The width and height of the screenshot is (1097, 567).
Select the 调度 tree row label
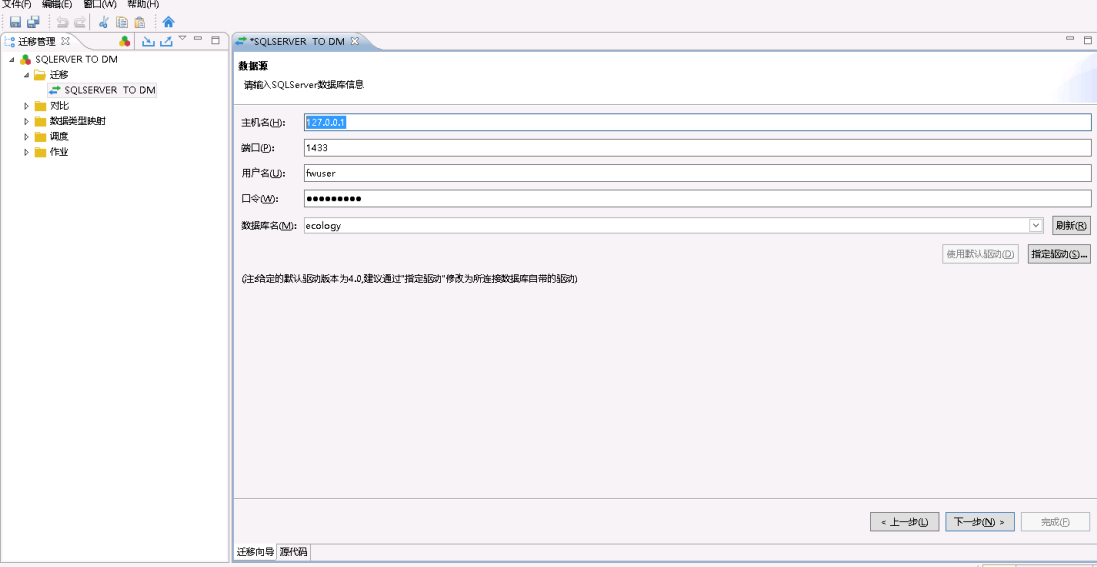(x=59, y=136)
